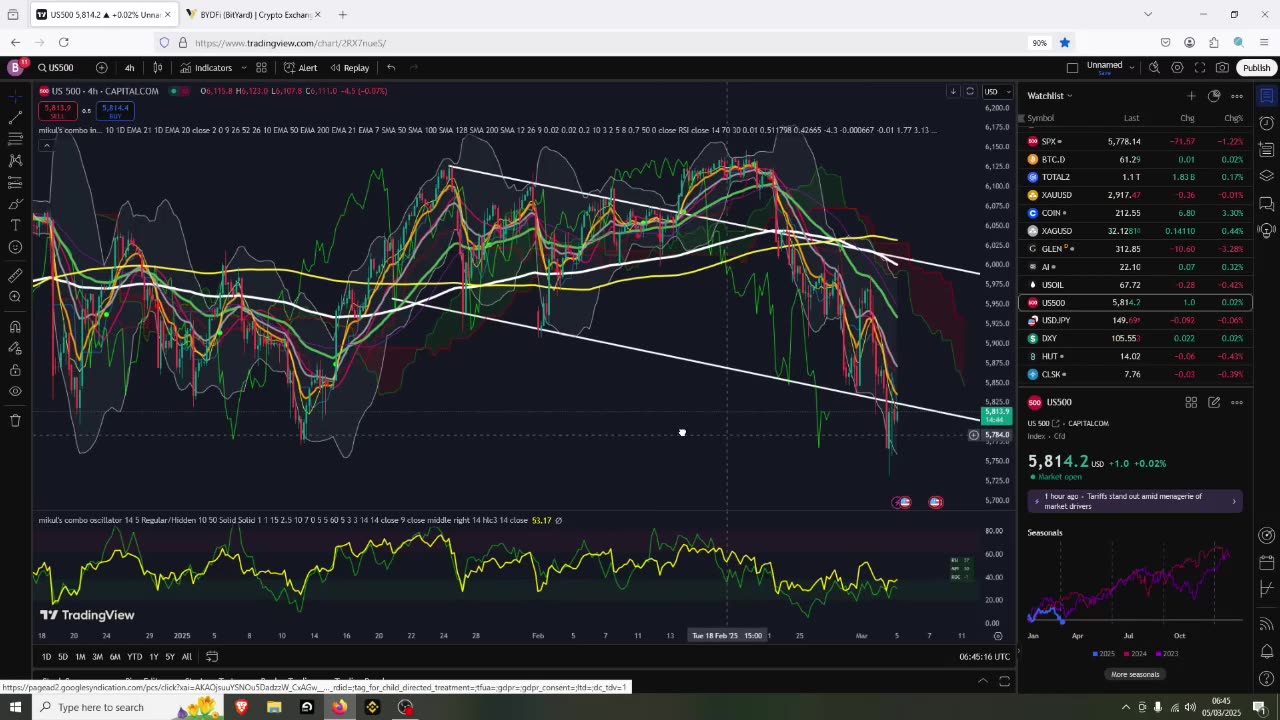Screen dimensions: 1280x720
Task: Open the BYDFi browser tab
Action: click(253, 15)
